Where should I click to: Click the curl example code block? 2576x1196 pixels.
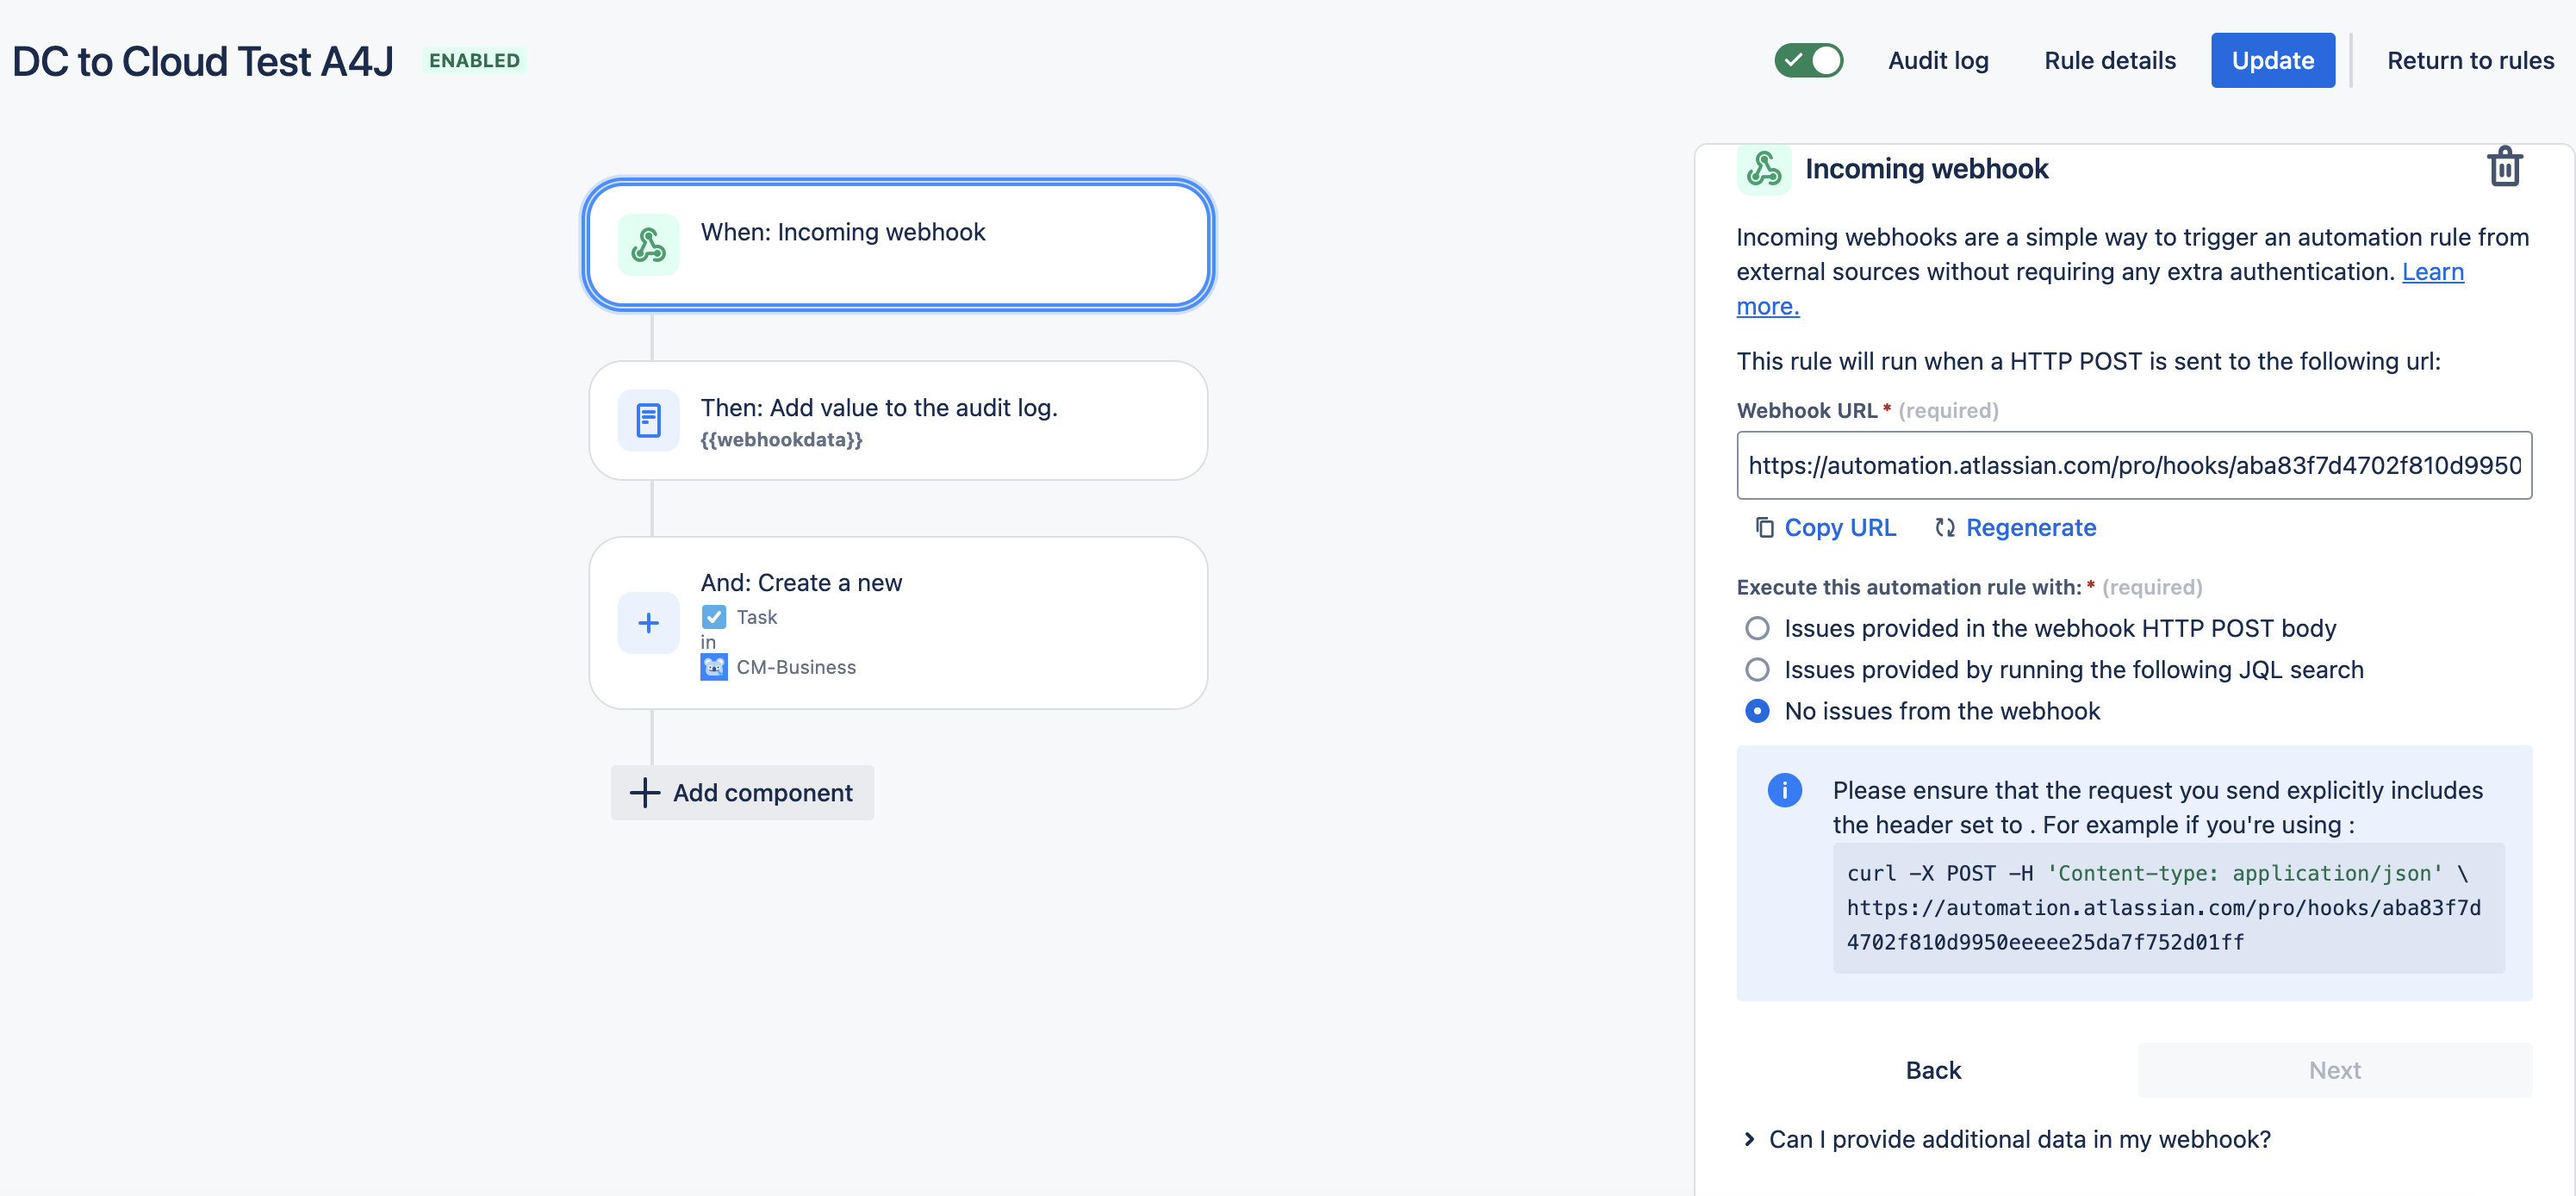[x=2168, y=908]
